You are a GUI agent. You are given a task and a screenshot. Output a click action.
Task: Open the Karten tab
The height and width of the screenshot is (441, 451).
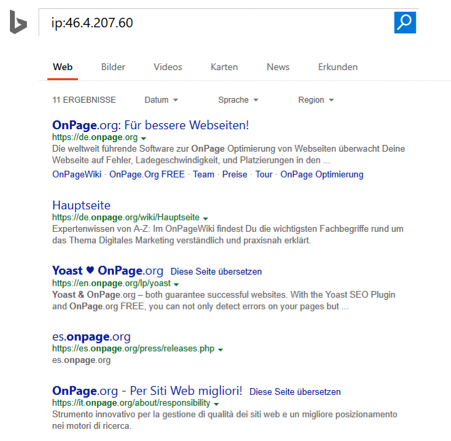pos(224,67)
